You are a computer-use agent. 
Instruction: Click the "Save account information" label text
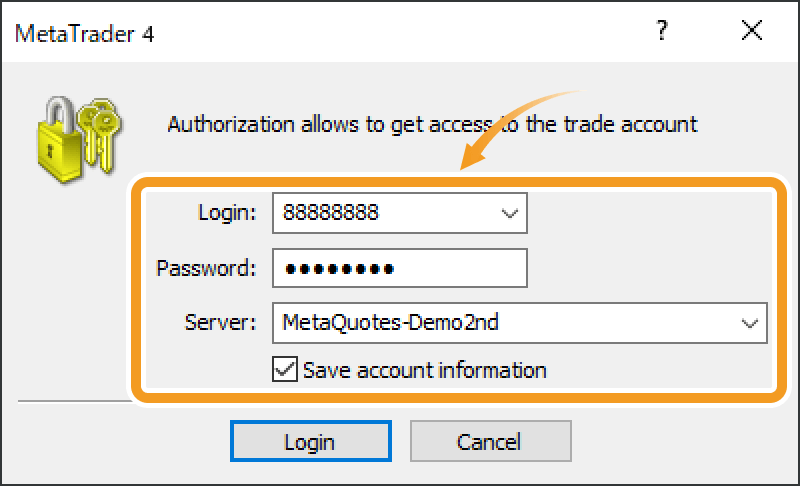point(424,370)
